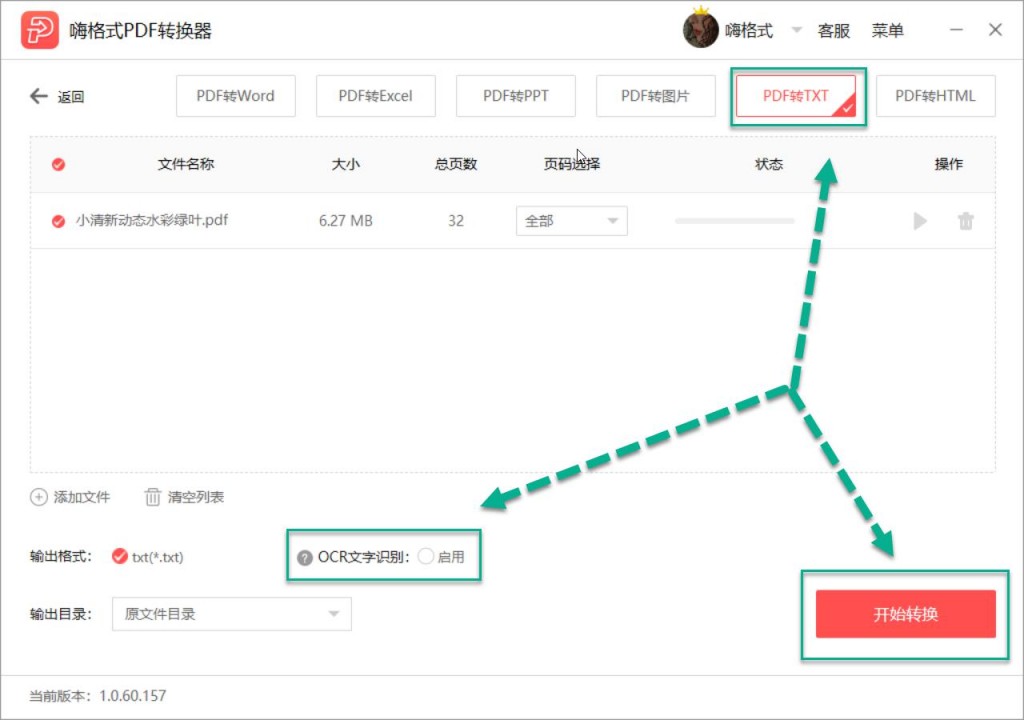This screenshot has height=720, width=1024.
Task: Click the 页码选择 column header
Action: 571,164
